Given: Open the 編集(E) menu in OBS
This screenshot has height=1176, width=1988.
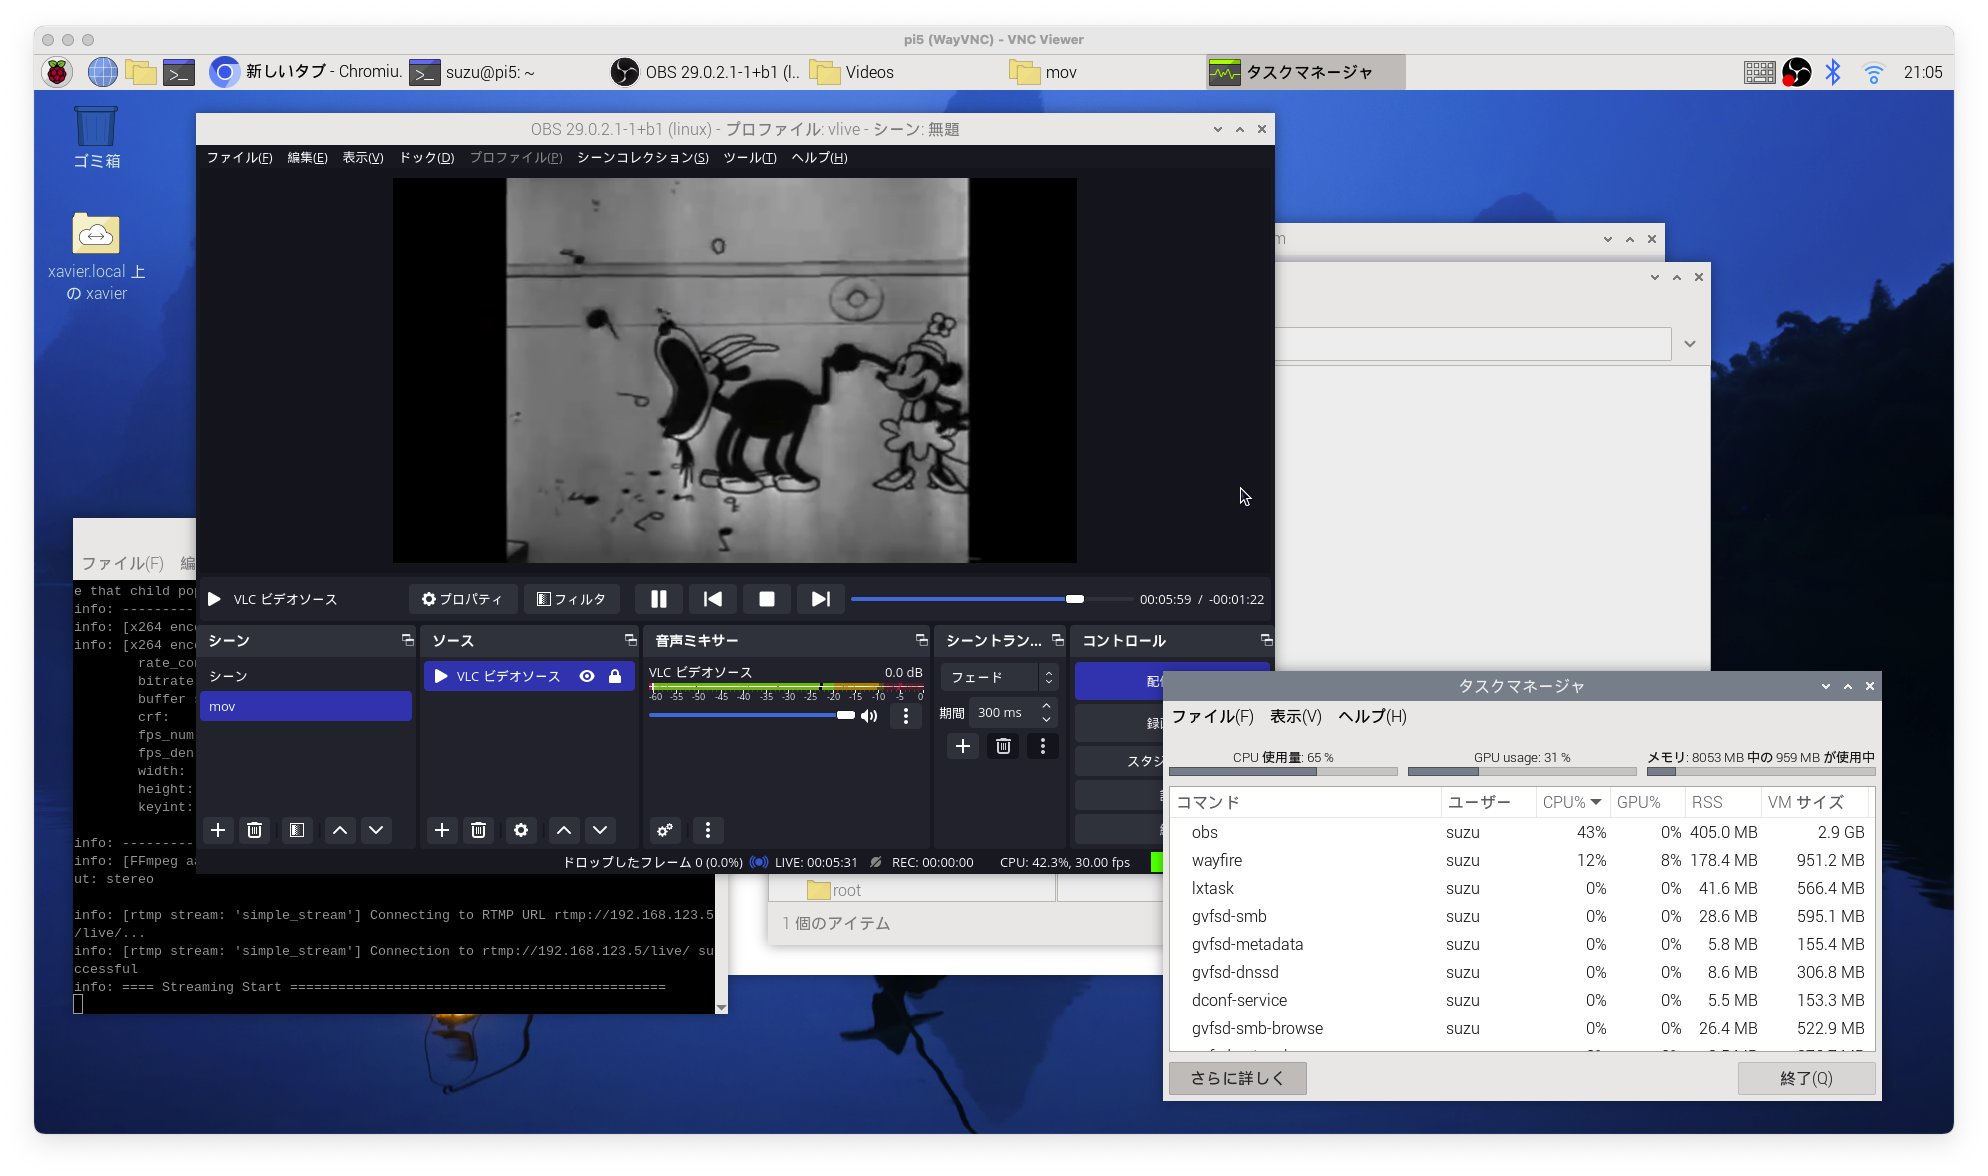Looking at the screenshot, I should pos(307,158).
